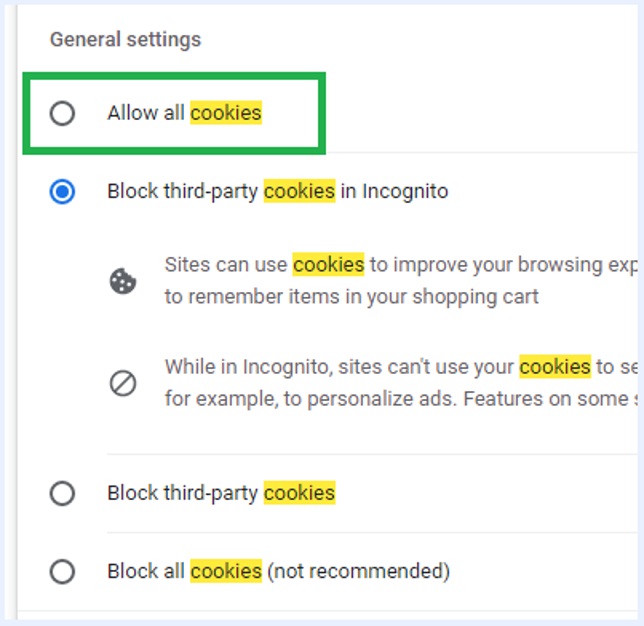Click the text "Sites can use"
The image size is (644, 626).
[226, 265]
